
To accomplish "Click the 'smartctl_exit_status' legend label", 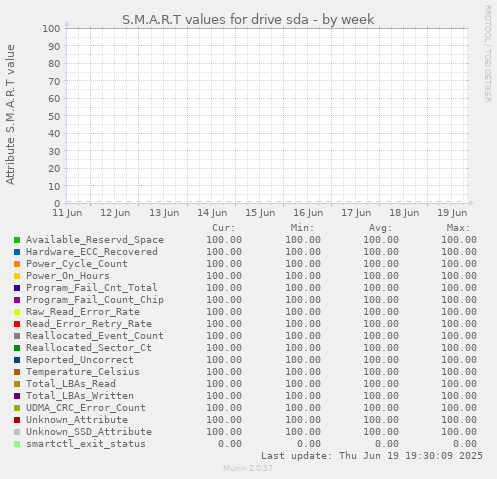I will pyautogui.click(x=86, y=444).
